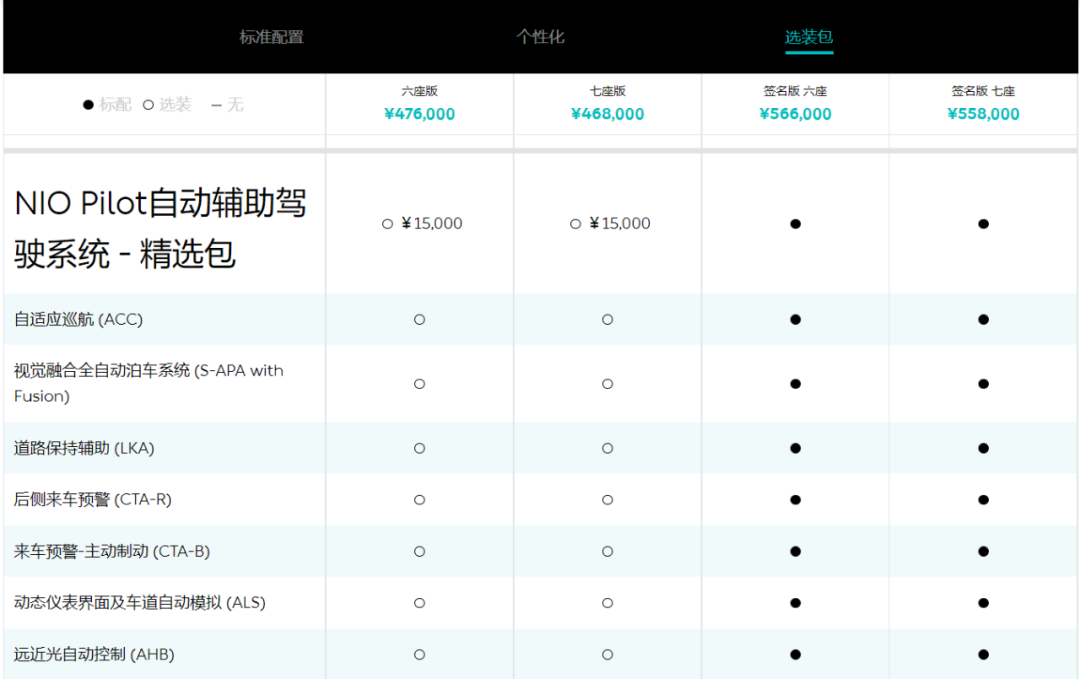Click the CTA-R standard dot in 签名版 六座

point(796,500)
